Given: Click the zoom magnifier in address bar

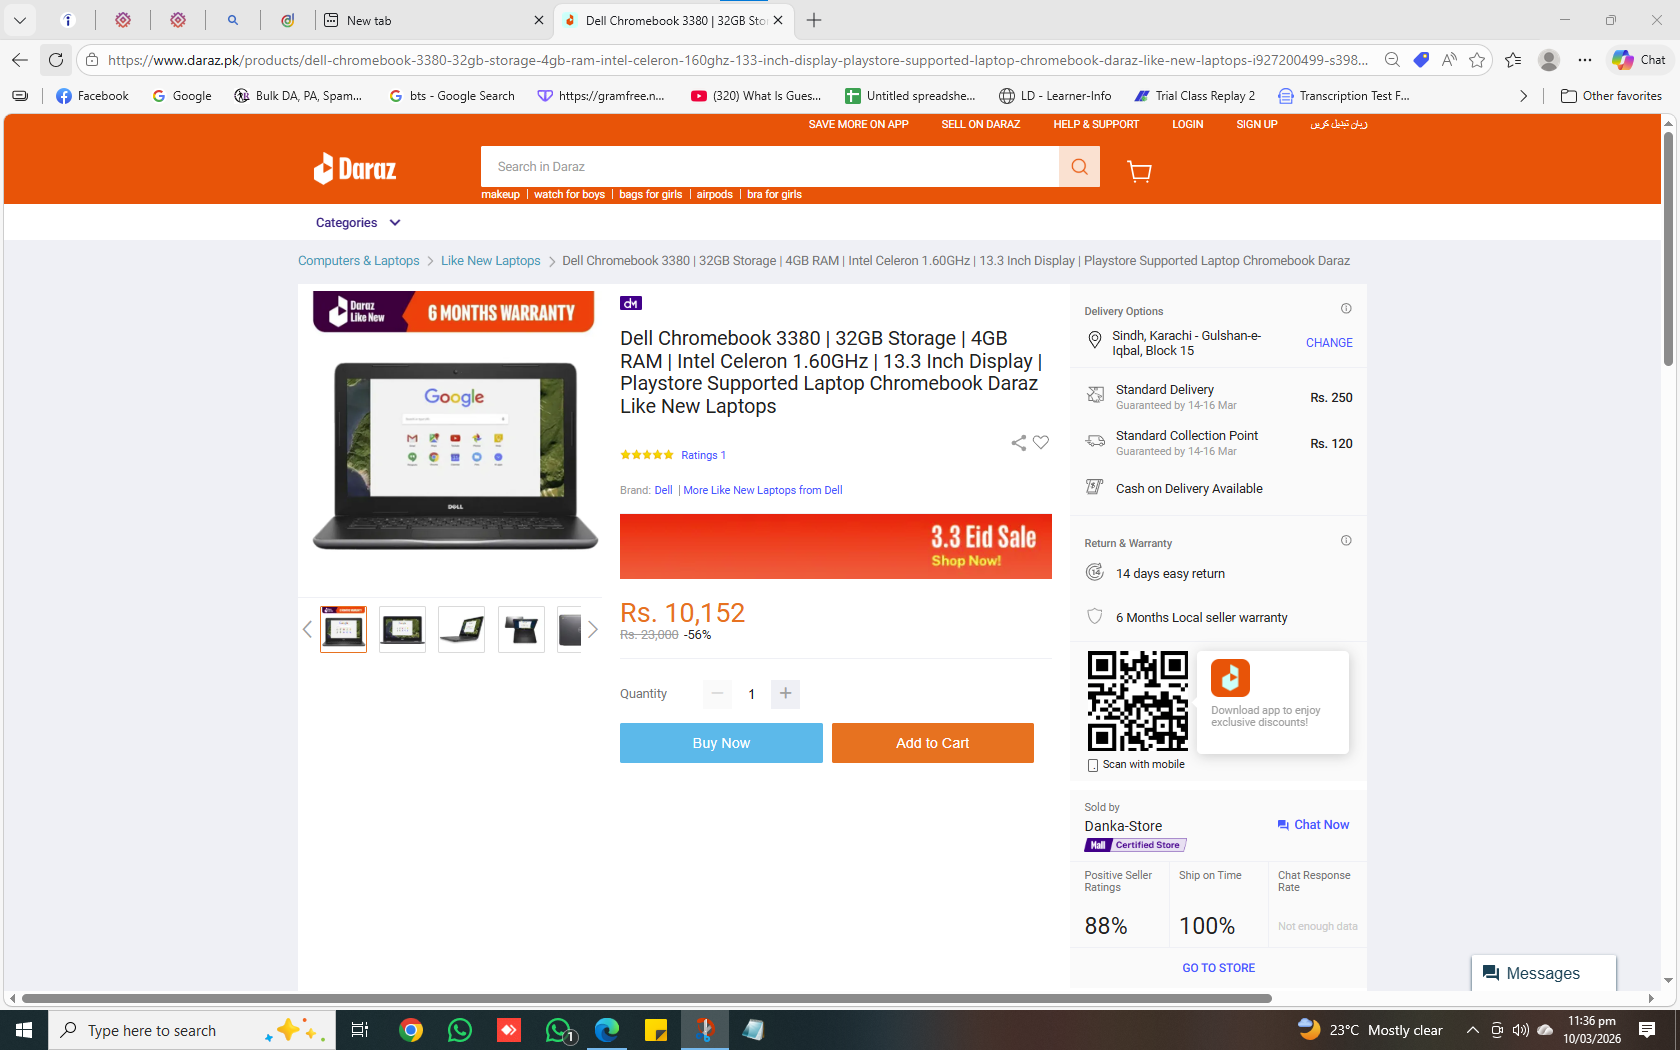Looking at the screenshot, I should pyautogui.click(x=1392, y=60).
